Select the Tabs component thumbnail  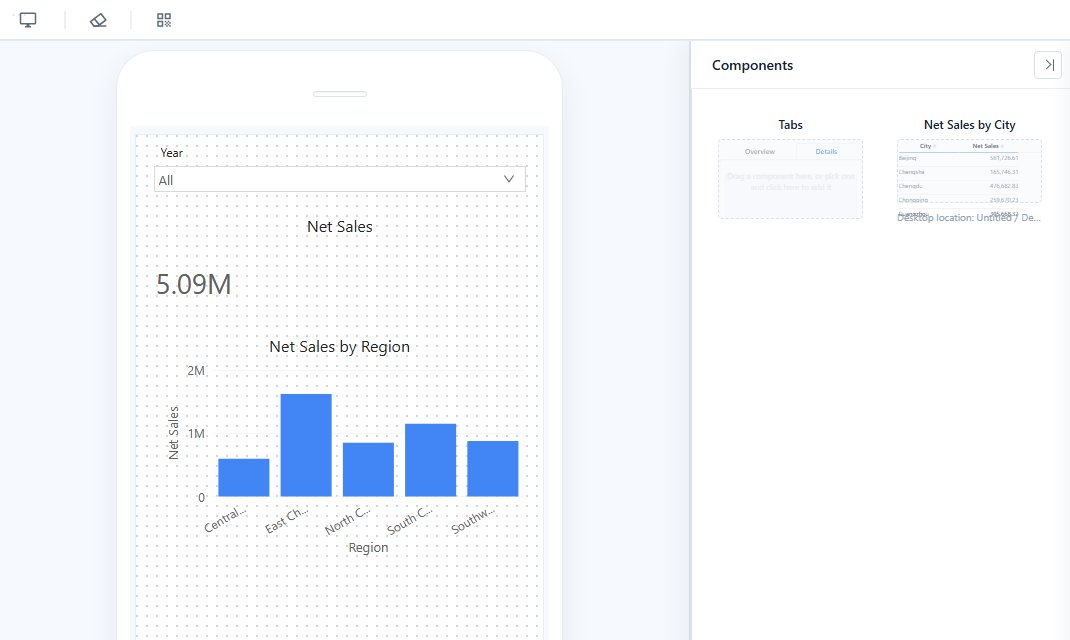(790, 179)
